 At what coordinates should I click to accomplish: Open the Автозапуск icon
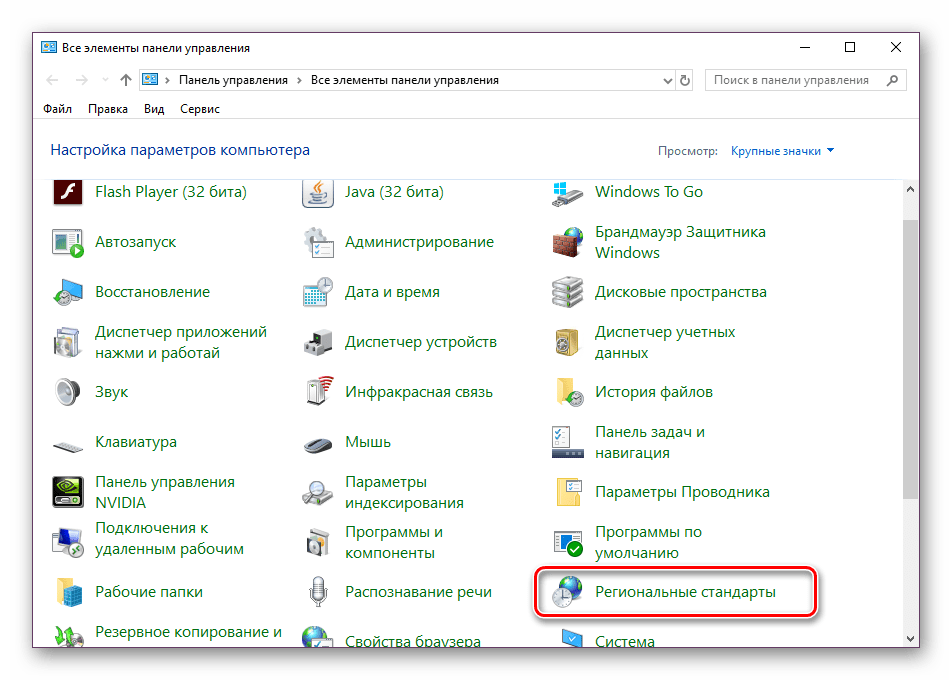(x=67, y=243)
